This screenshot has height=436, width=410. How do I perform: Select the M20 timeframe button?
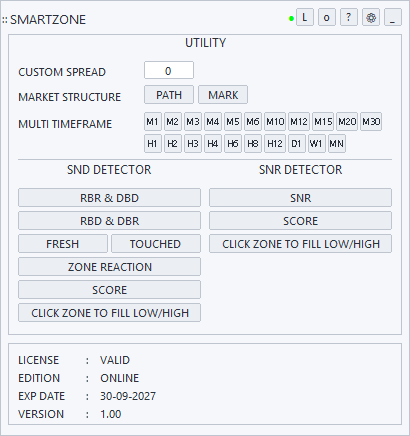tap(347, 122)
